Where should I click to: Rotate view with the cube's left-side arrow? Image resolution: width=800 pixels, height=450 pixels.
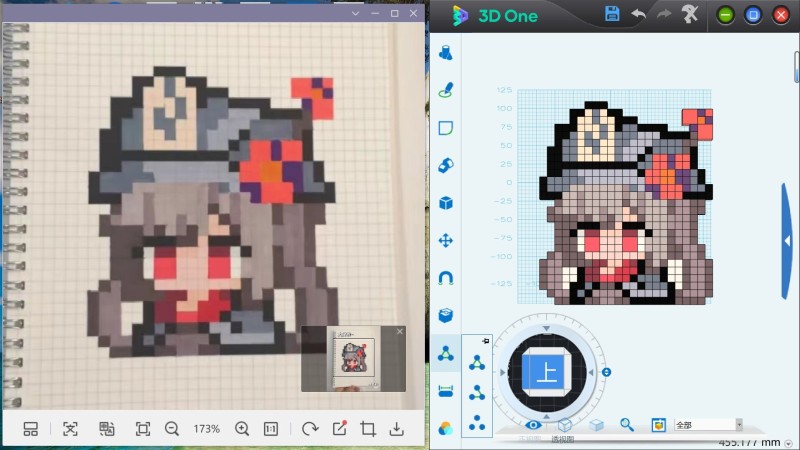pyautogui.click(x=503, y=372)
